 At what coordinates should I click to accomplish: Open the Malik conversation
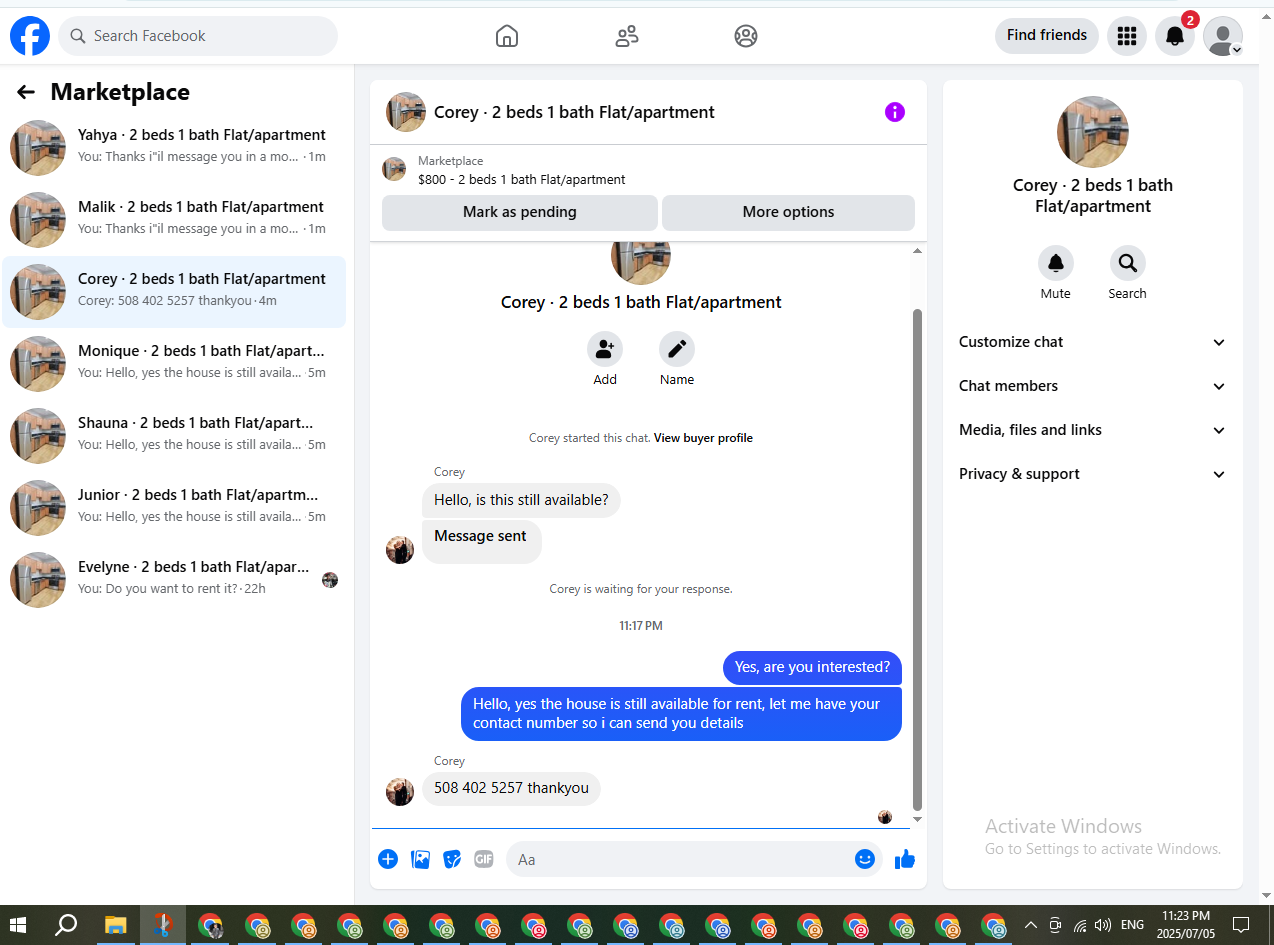(x=174, y=220)
